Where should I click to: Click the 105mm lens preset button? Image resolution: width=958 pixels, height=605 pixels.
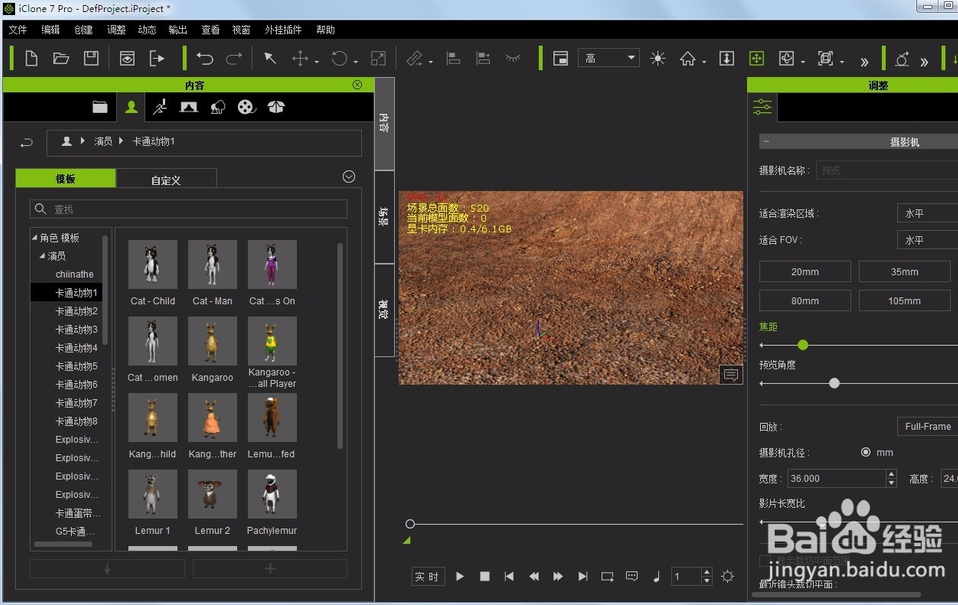click(x=904, y=300)
